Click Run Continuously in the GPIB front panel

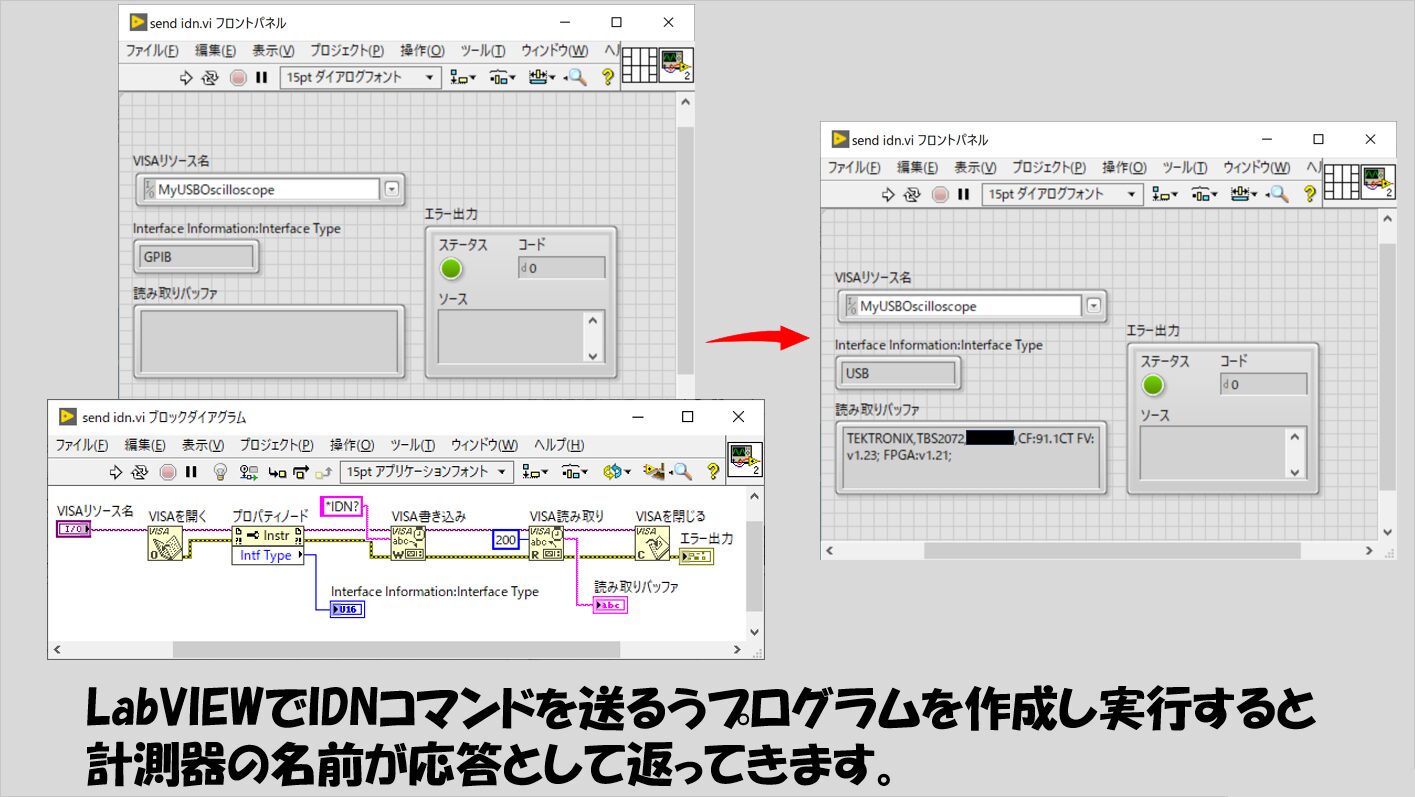(210, 77)
